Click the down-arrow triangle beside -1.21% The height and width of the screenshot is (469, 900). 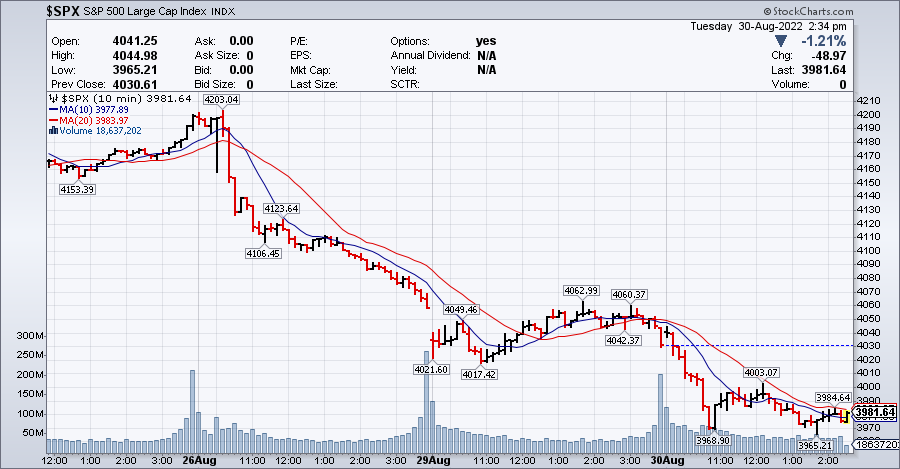781,42
